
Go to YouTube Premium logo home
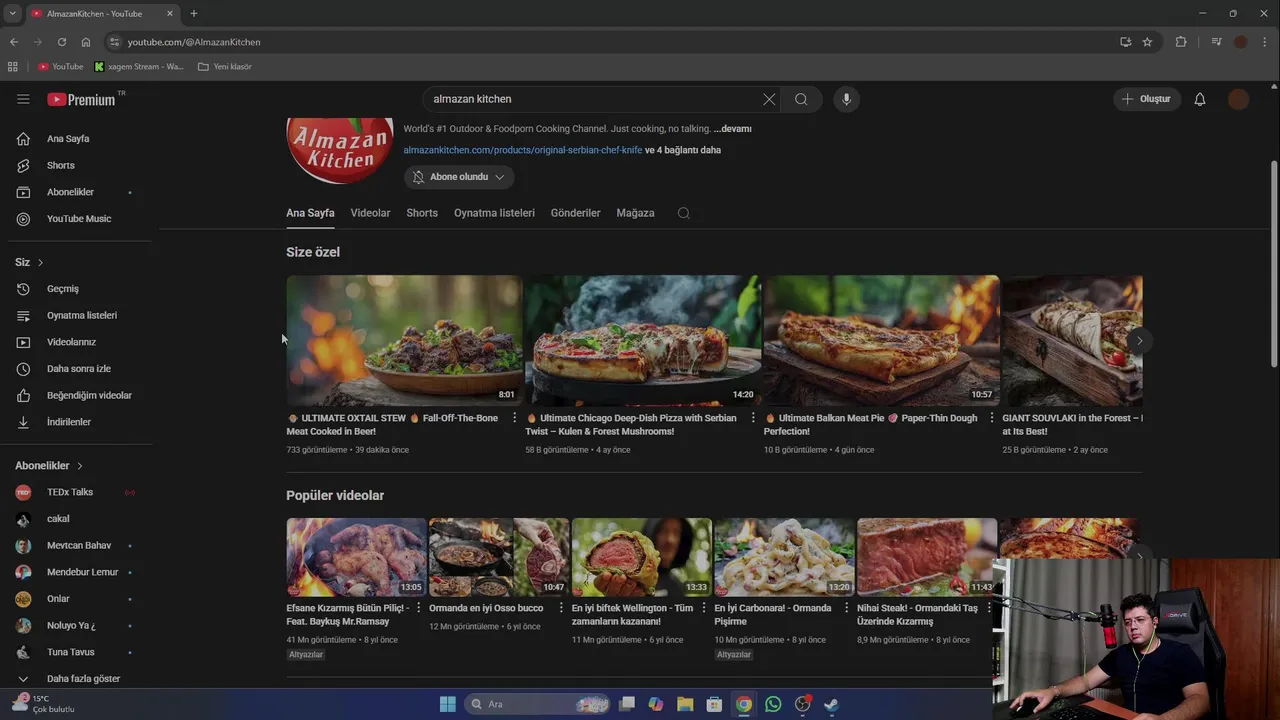[81, 99]
